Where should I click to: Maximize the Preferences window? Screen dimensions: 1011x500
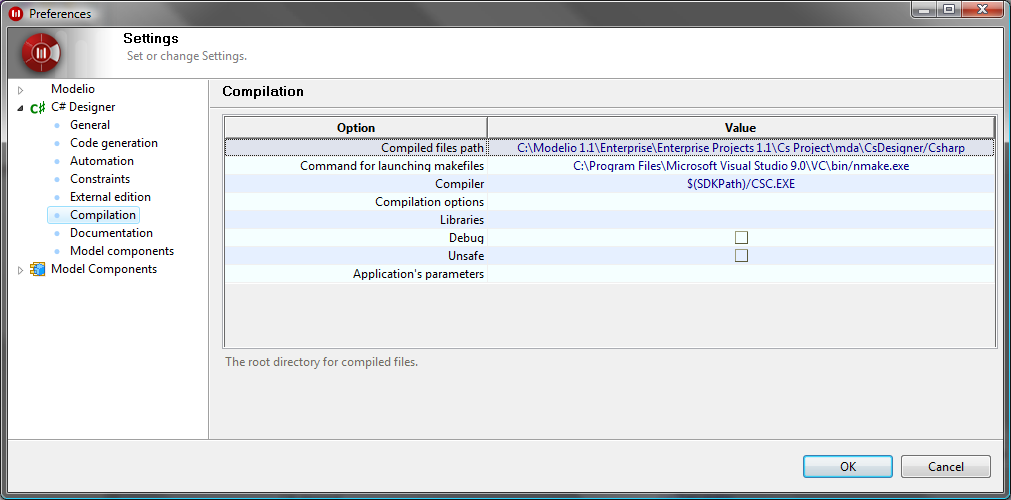click(949, 10)
